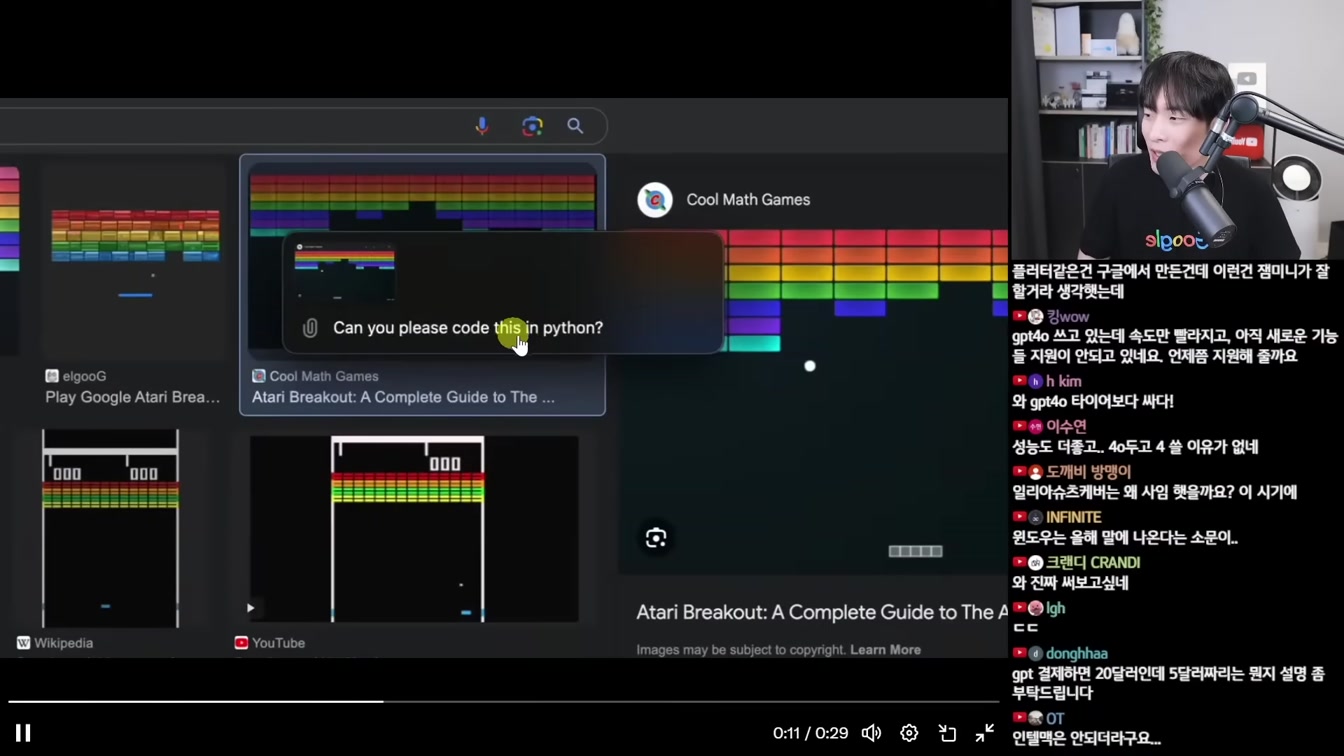Click the prompt text 'Can you please code this in python?'
The height and width of the screenshot is (756, 1344).
(x=468, y=328)
